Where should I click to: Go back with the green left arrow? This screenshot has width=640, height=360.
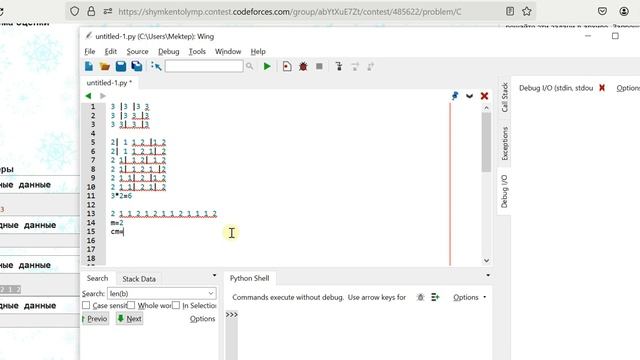coord(88,96)
